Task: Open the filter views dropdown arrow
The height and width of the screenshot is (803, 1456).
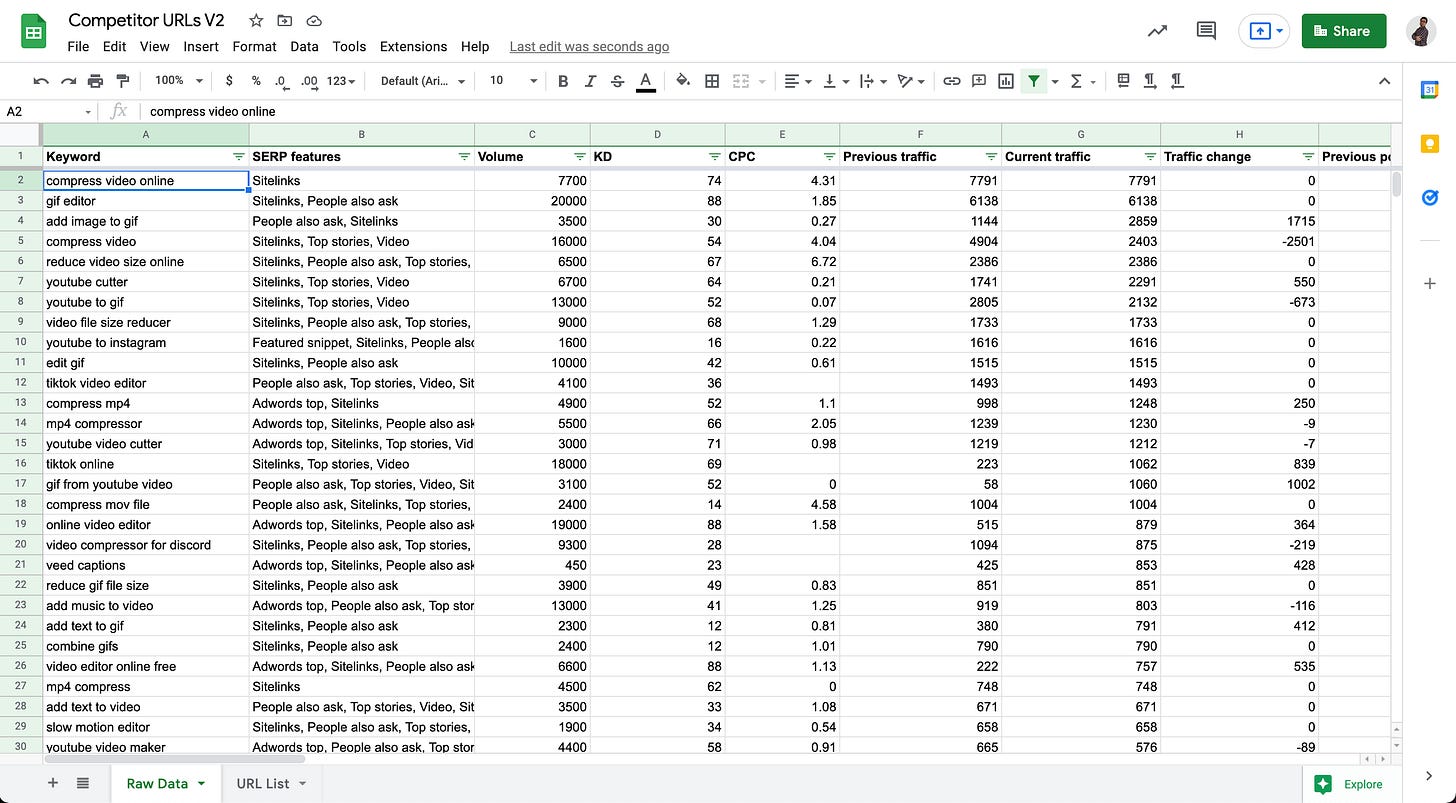Action: [1054, 82]
